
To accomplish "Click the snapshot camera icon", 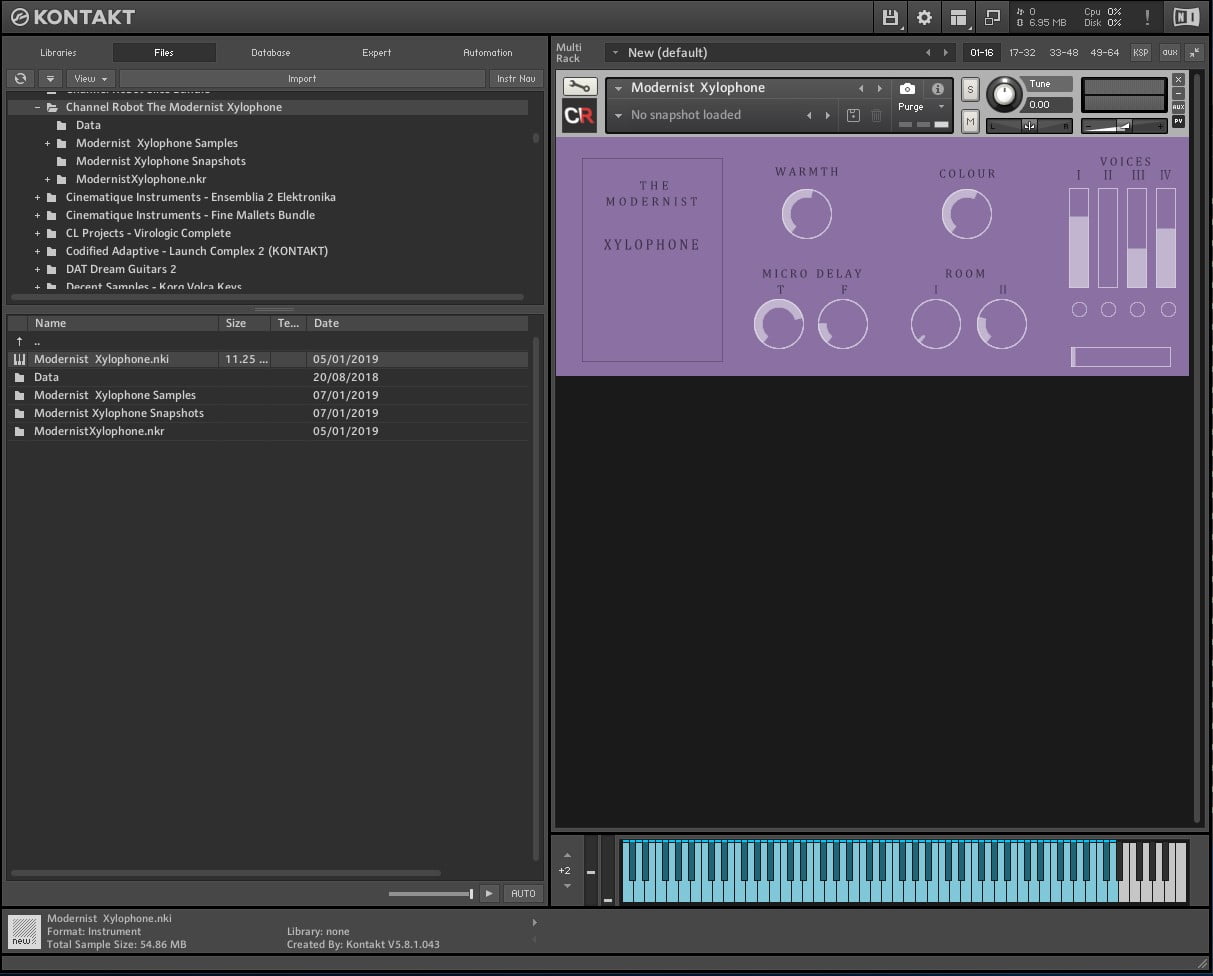I will [907, 89].
